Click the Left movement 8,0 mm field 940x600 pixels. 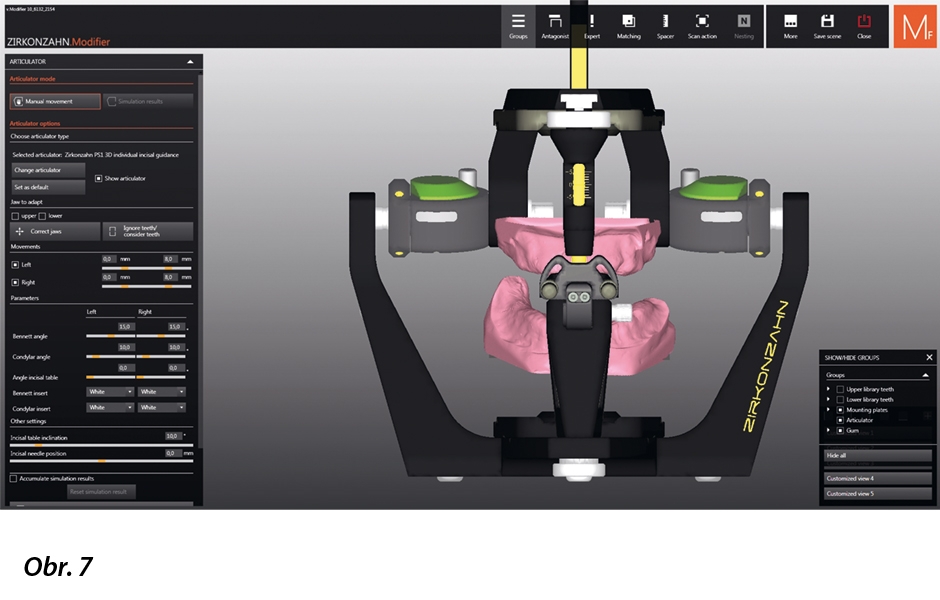point(170,259)
